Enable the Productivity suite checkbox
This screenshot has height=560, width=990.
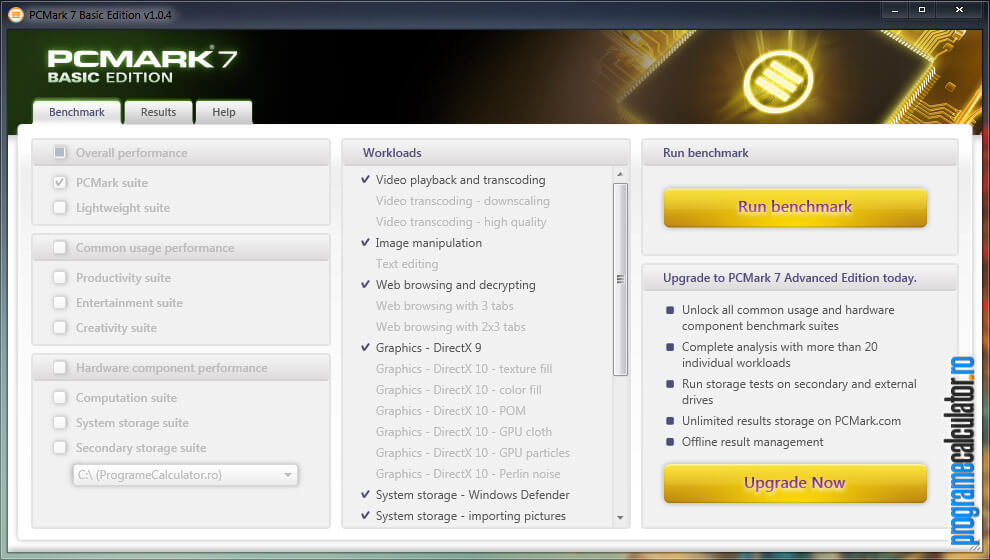pos(60,277)
